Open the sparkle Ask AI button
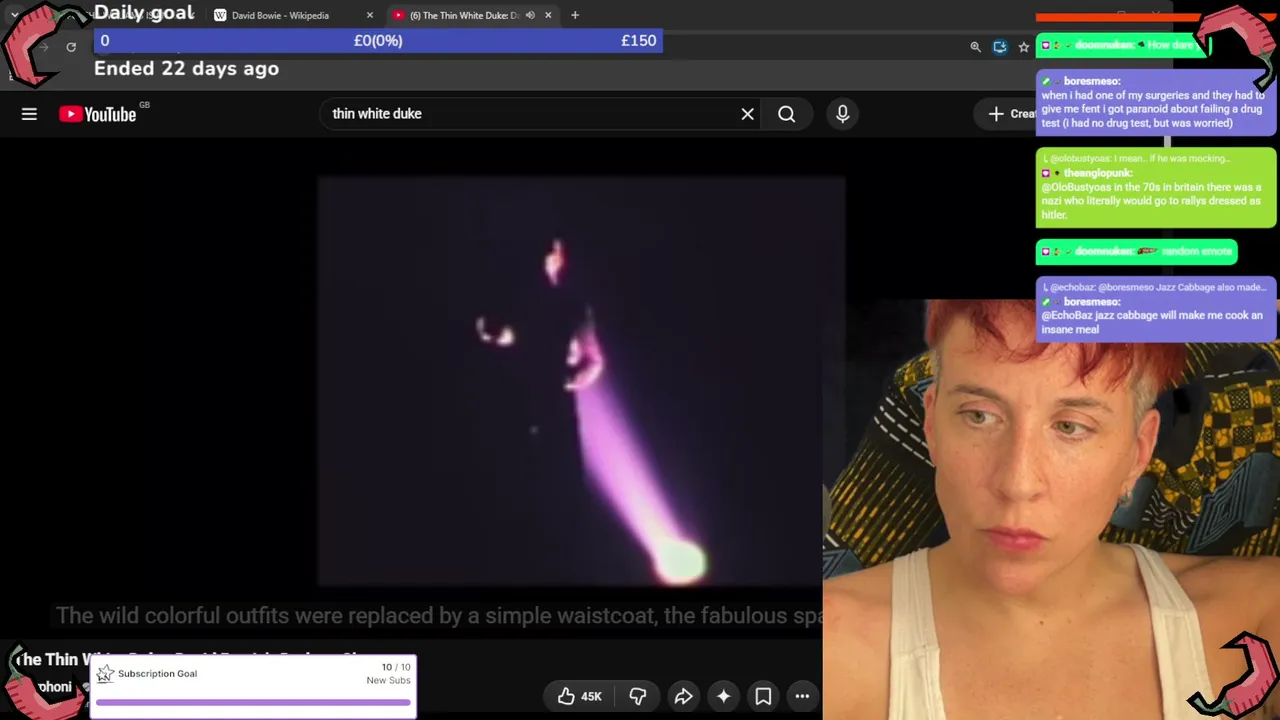Screen dimensions: 1280x720 point(723,696)
